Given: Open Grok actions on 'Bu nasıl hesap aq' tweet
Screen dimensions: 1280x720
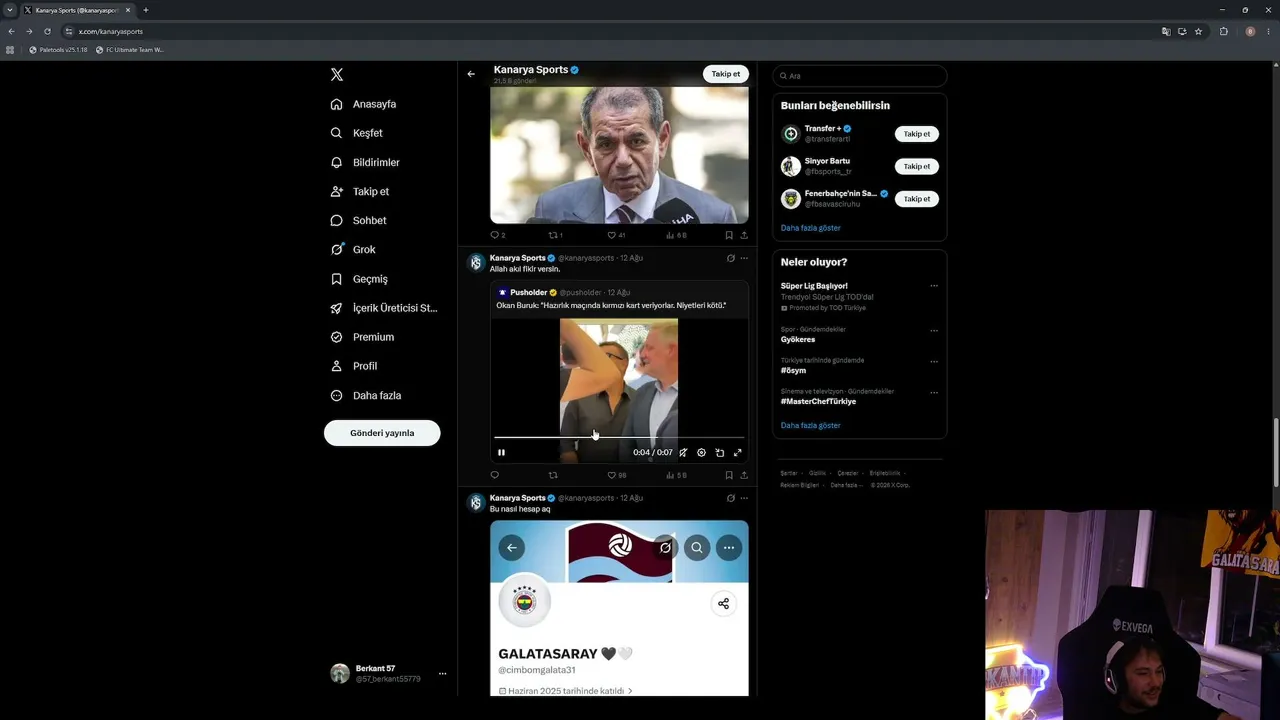Looking at the screenshot, I should pyautogui.click(x=731, y=498).
